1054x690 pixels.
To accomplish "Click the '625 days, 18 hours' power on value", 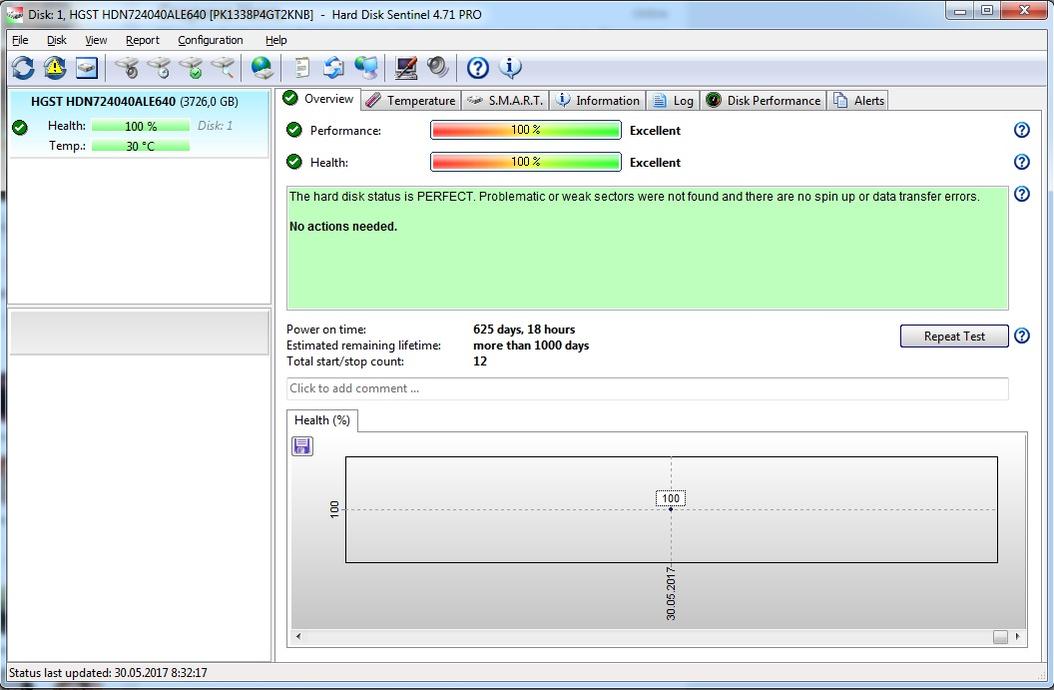I will pos(524,329).
